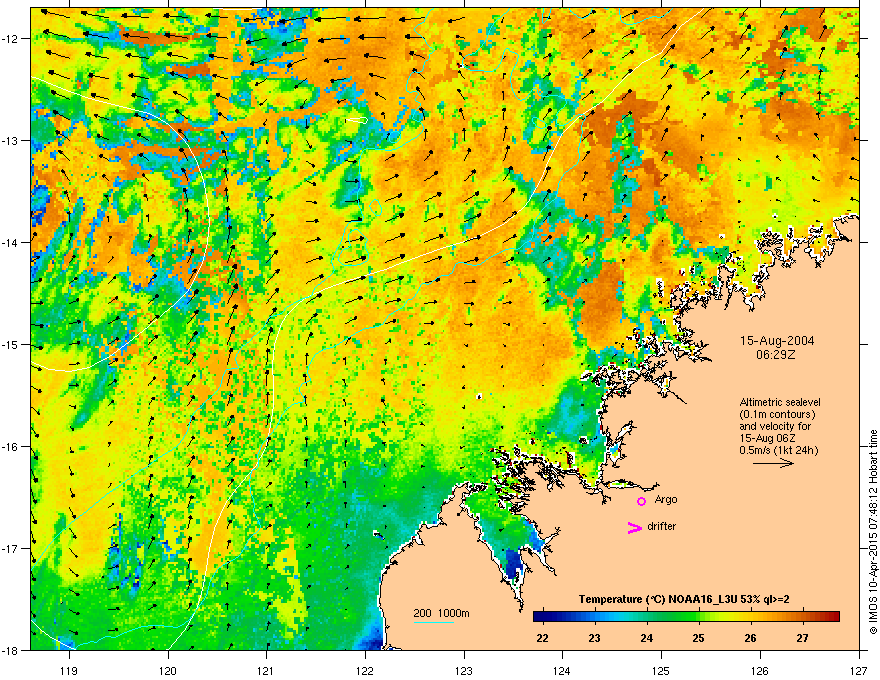880x680 pixels.
Task: Click latitude axis label -16
Action: pos(10,447)
